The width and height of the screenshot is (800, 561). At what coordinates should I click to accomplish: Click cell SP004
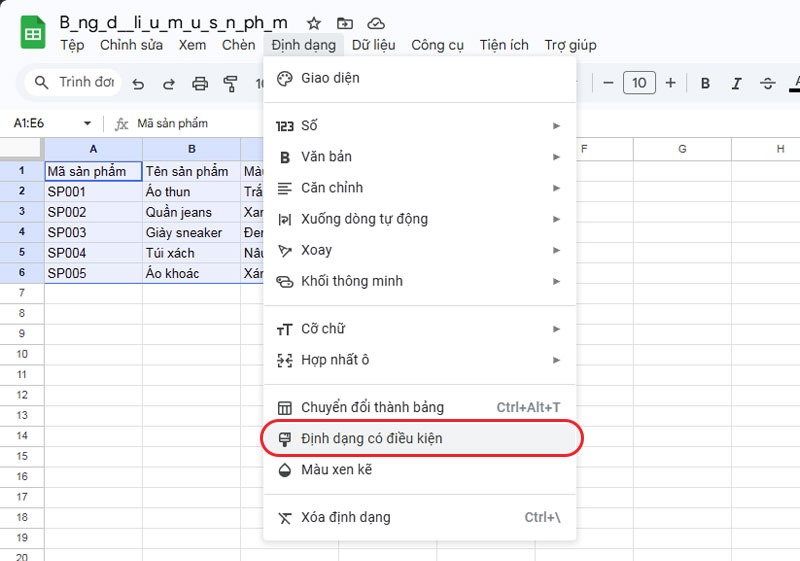click(x=93, y=253)
